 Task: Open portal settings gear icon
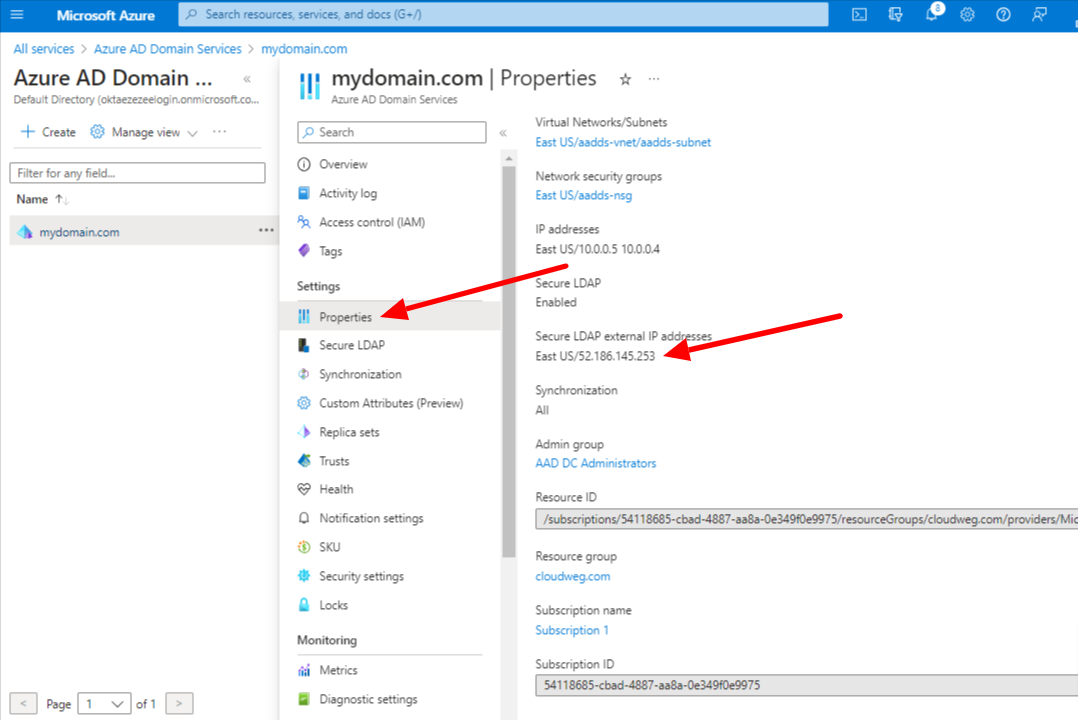tap(967, 14)
